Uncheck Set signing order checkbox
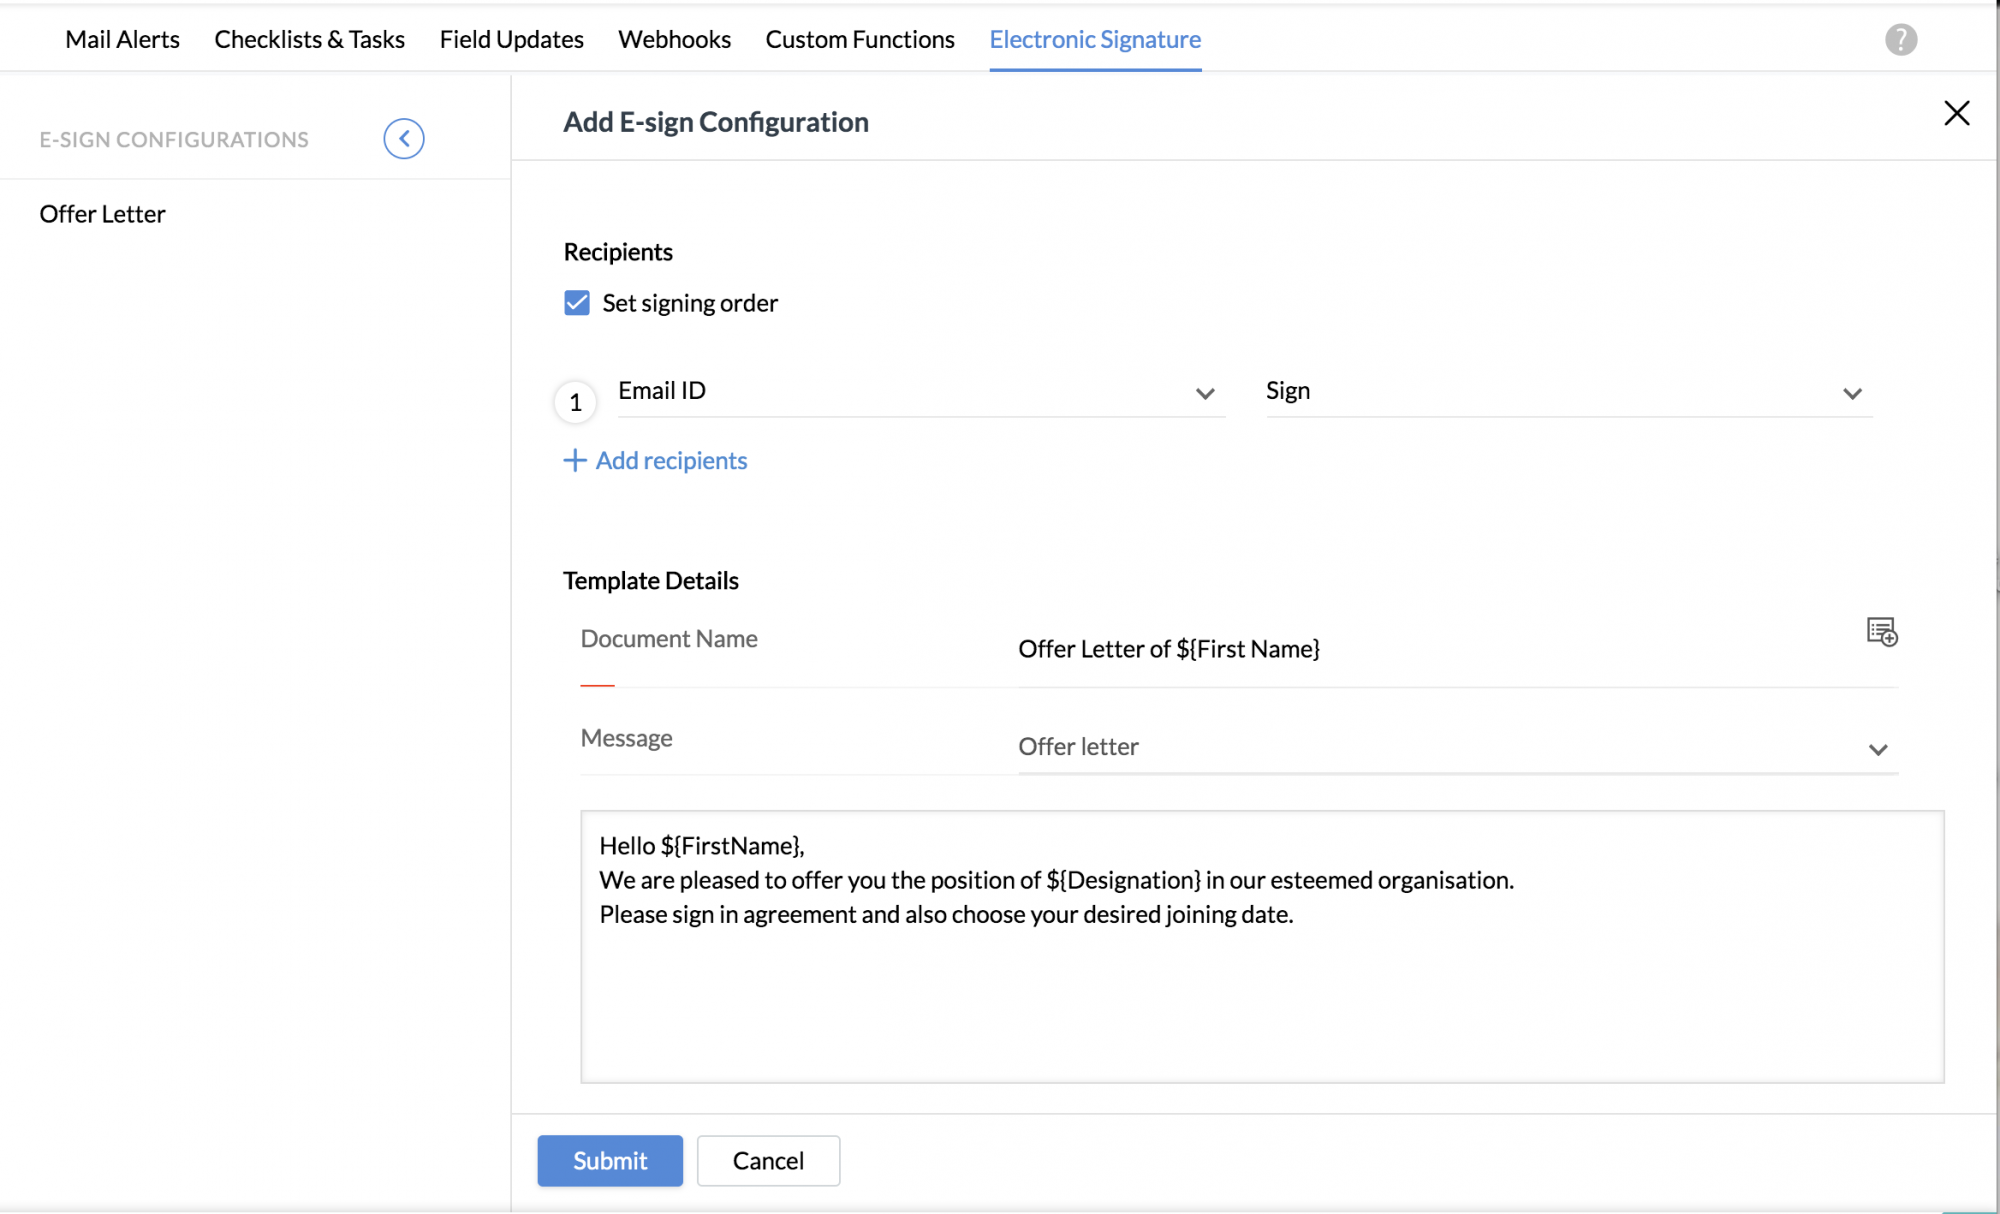The height and width of the screenshot is (1214, 2000). pos(577,303)
